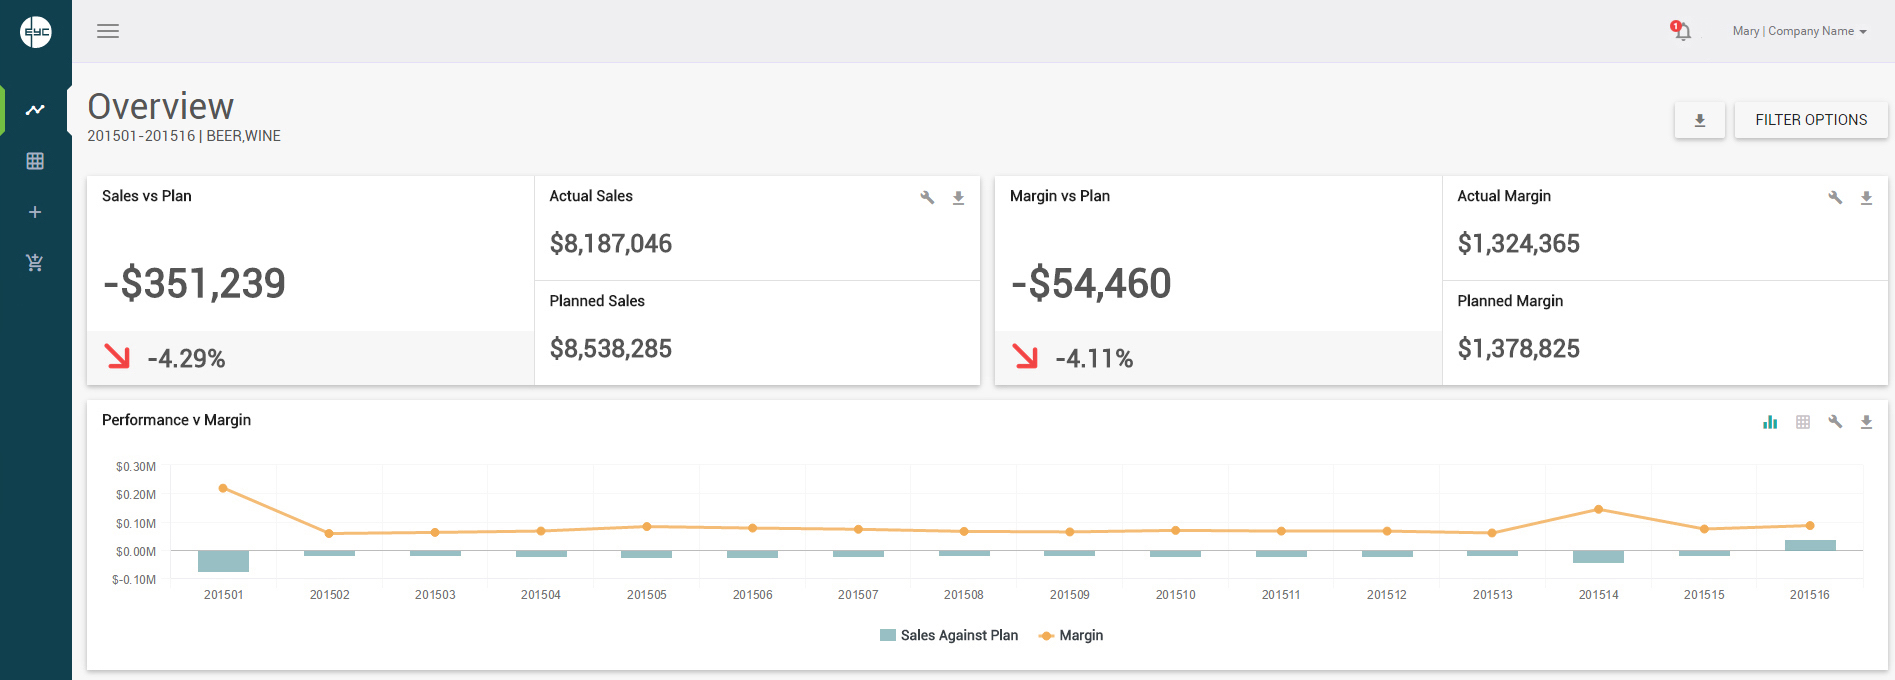Image resolution: width=1895 pixels, height=680 pixels.
Task: Switch Performance v Margin to table view
Action: click(1803, 422)
